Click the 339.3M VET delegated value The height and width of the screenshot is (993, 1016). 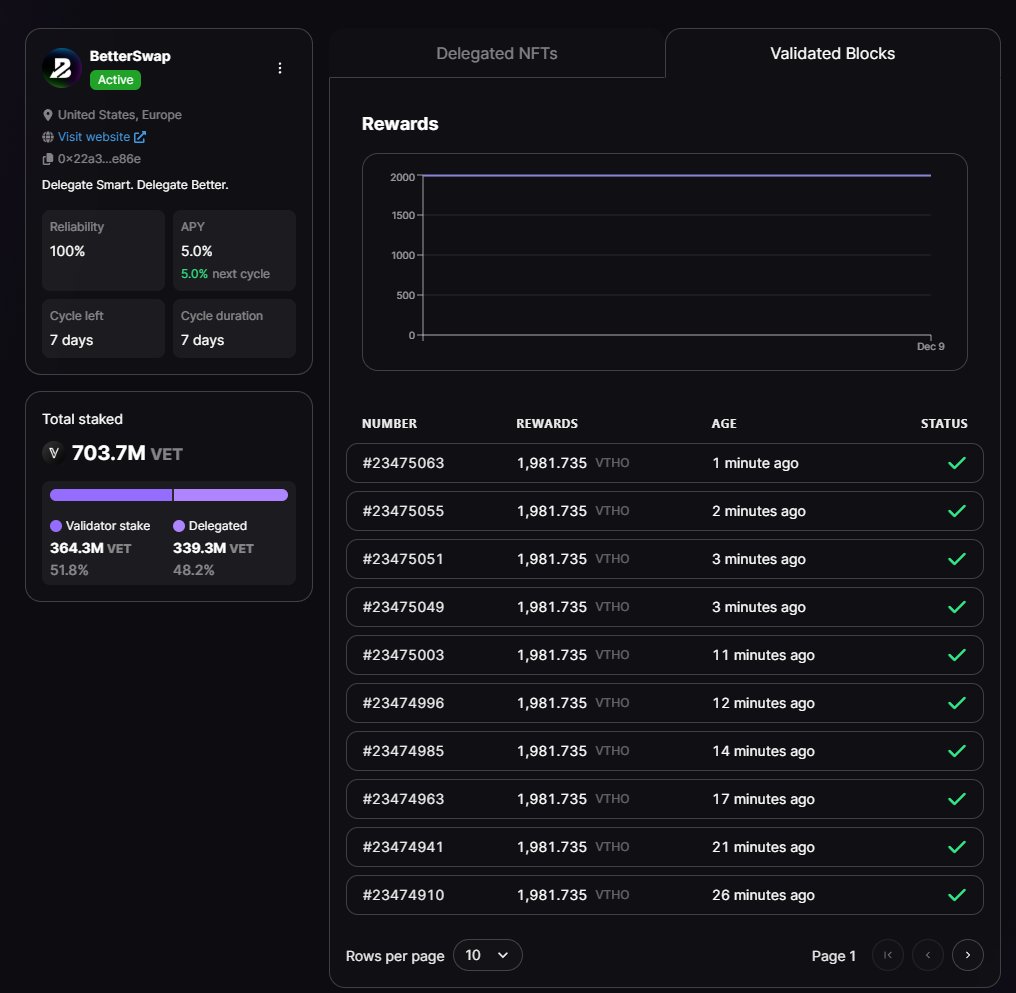(213, 548)
